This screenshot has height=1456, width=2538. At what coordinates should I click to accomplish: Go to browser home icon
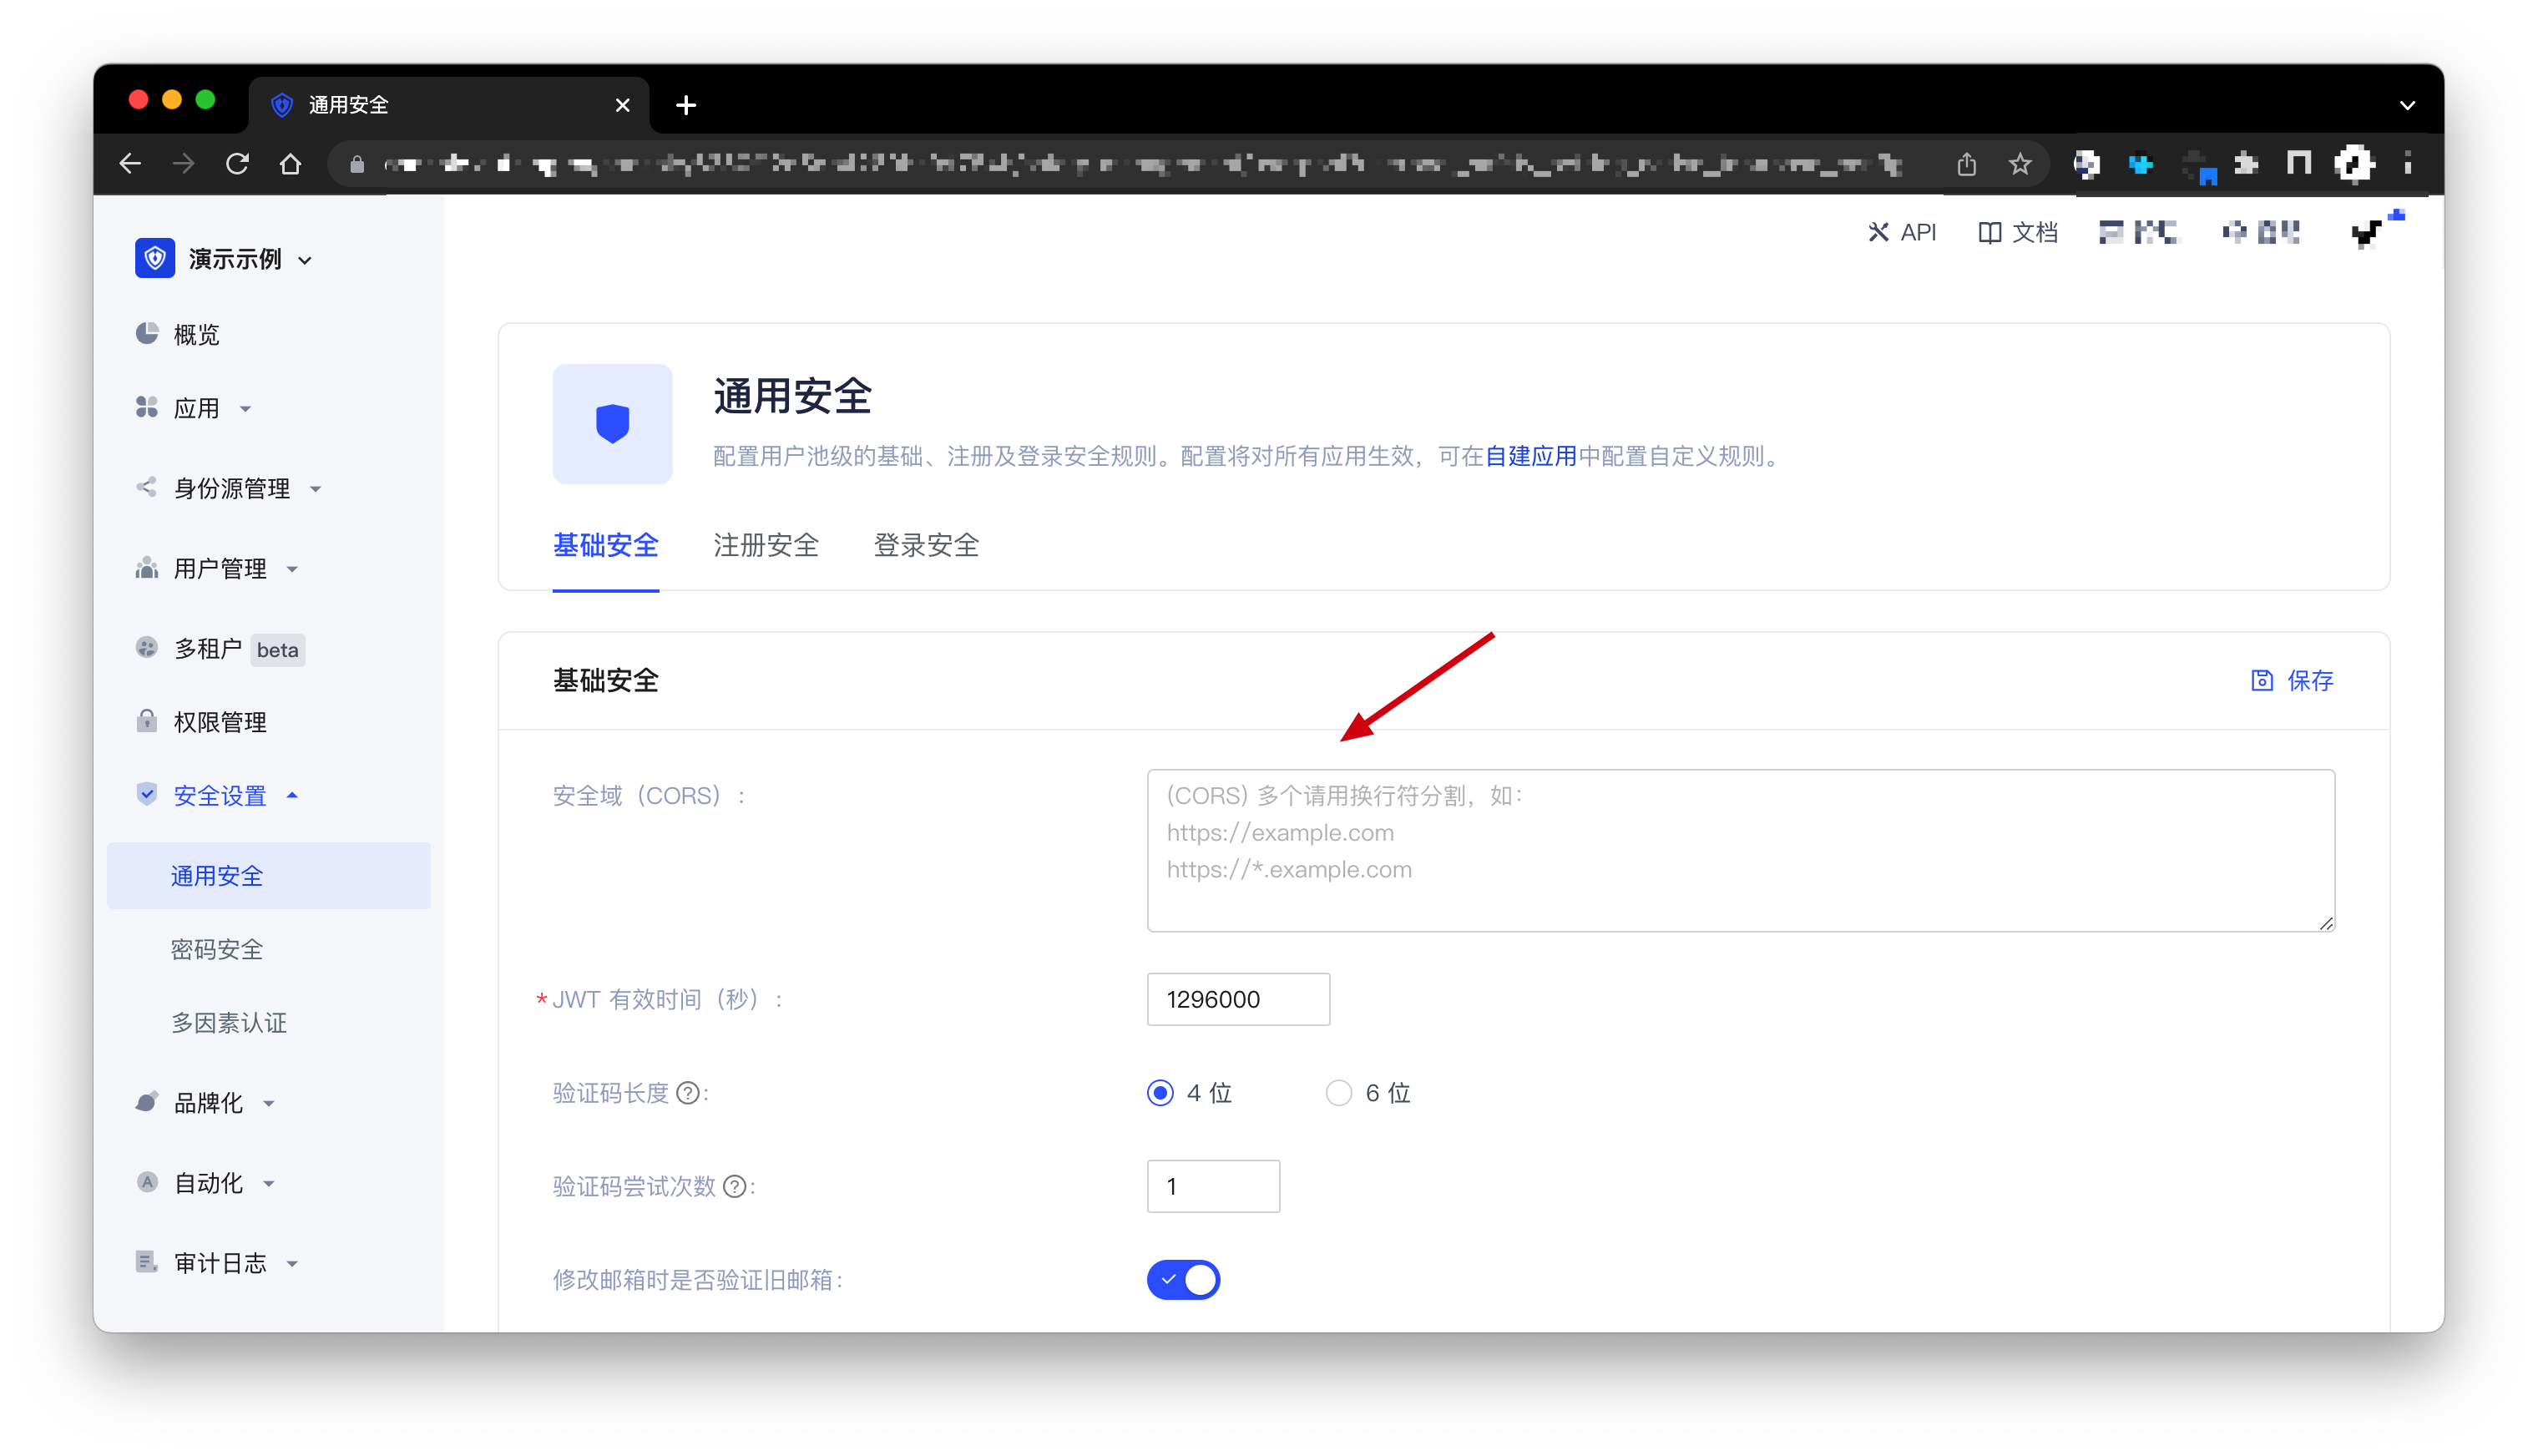tap(290, 164)
